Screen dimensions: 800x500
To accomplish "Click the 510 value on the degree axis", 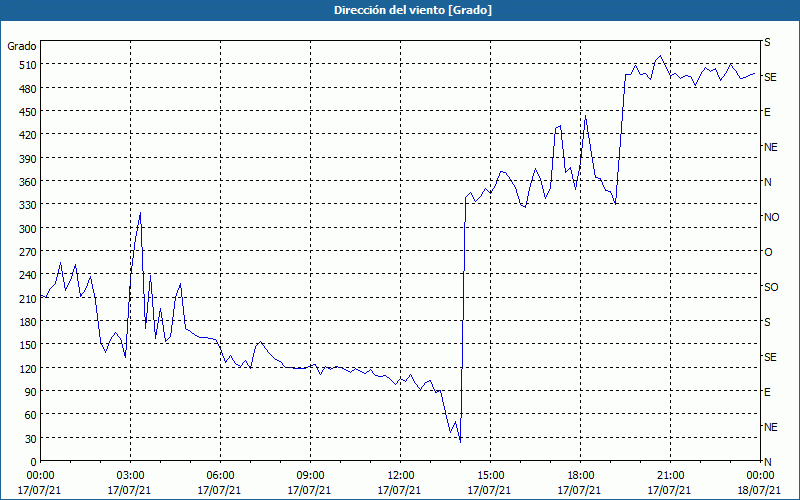I will pyautogui.click(x=28, y=65).
